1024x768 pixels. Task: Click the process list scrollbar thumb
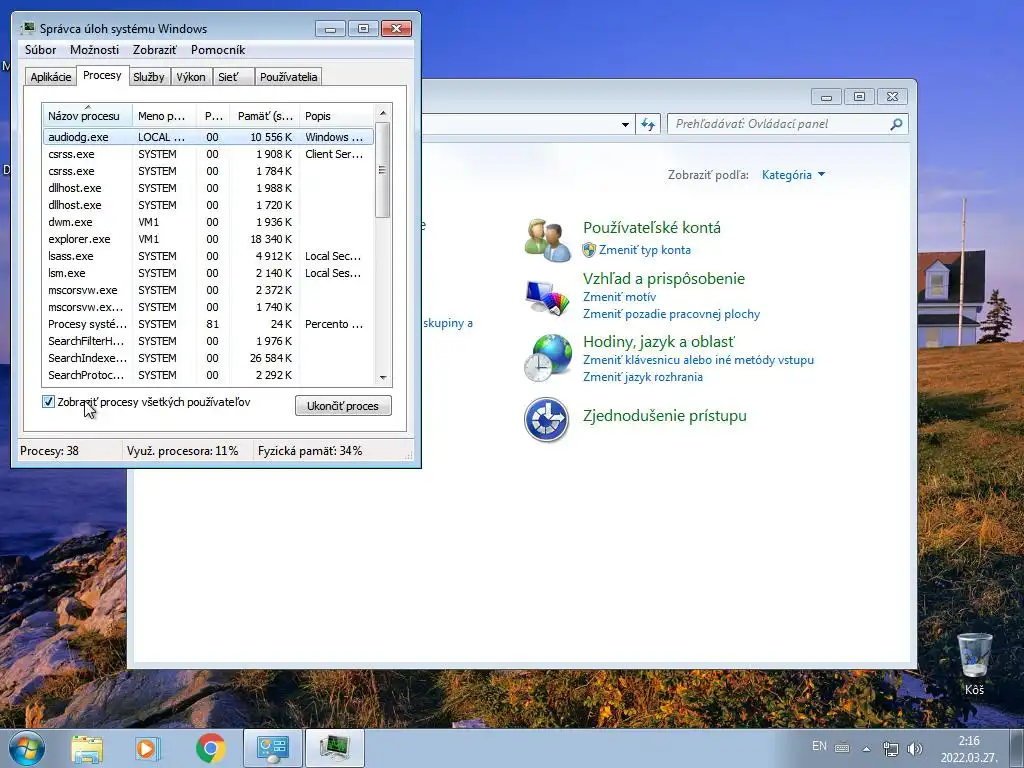click(383, 170)
